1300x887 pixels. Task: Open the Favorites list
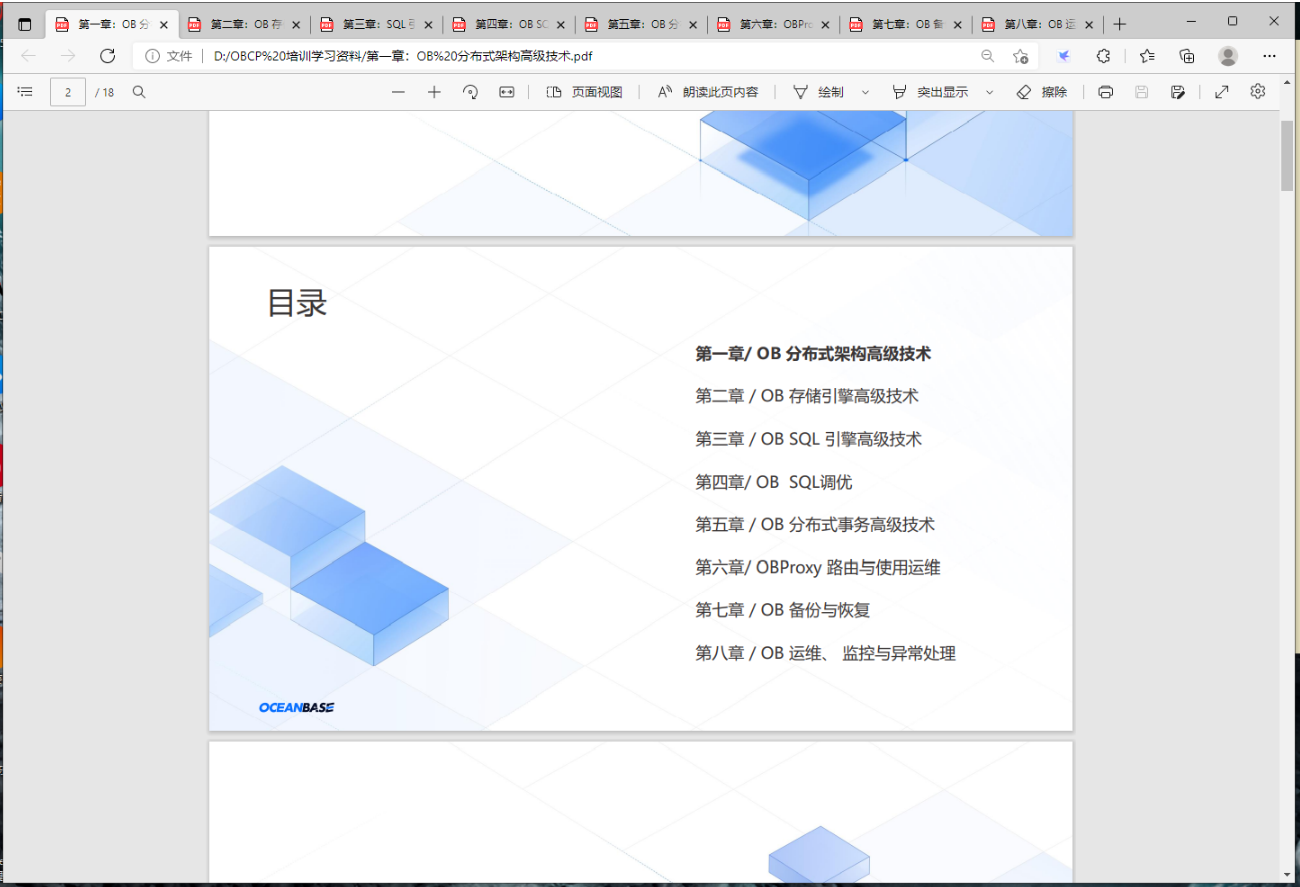pyautogui.click(x=1147, y=56)
